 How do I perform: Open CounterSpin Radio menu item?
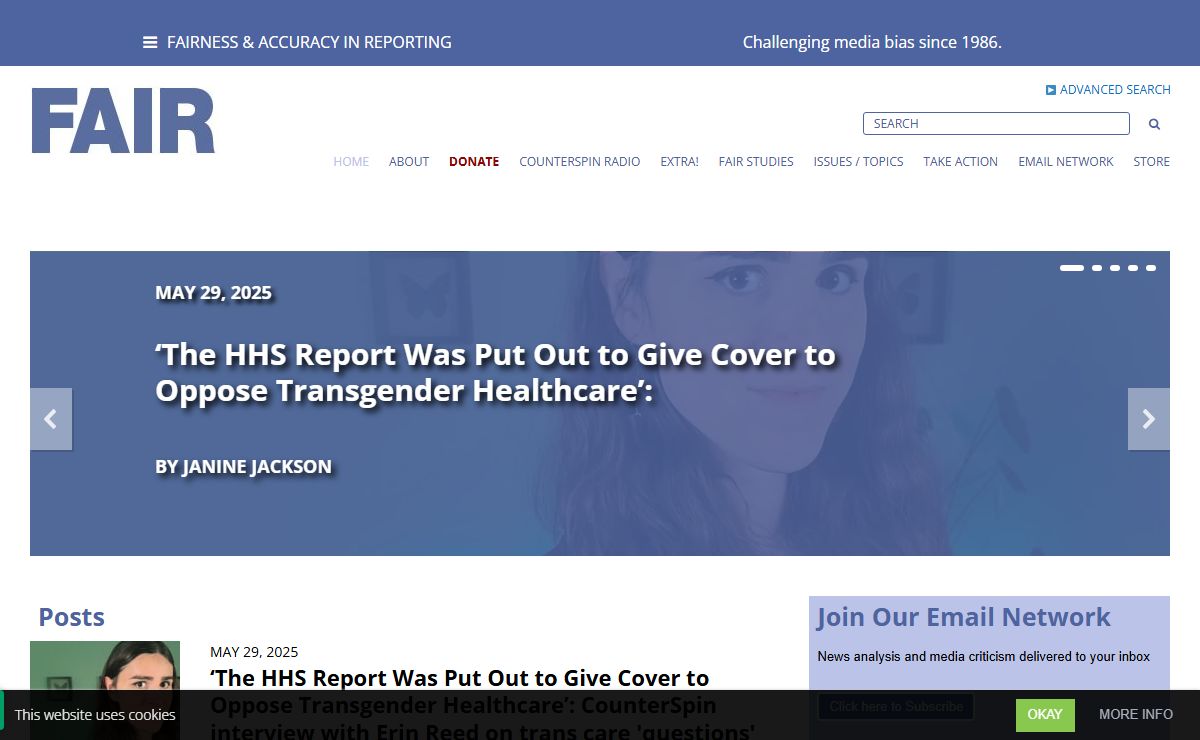tap(580, 161)
